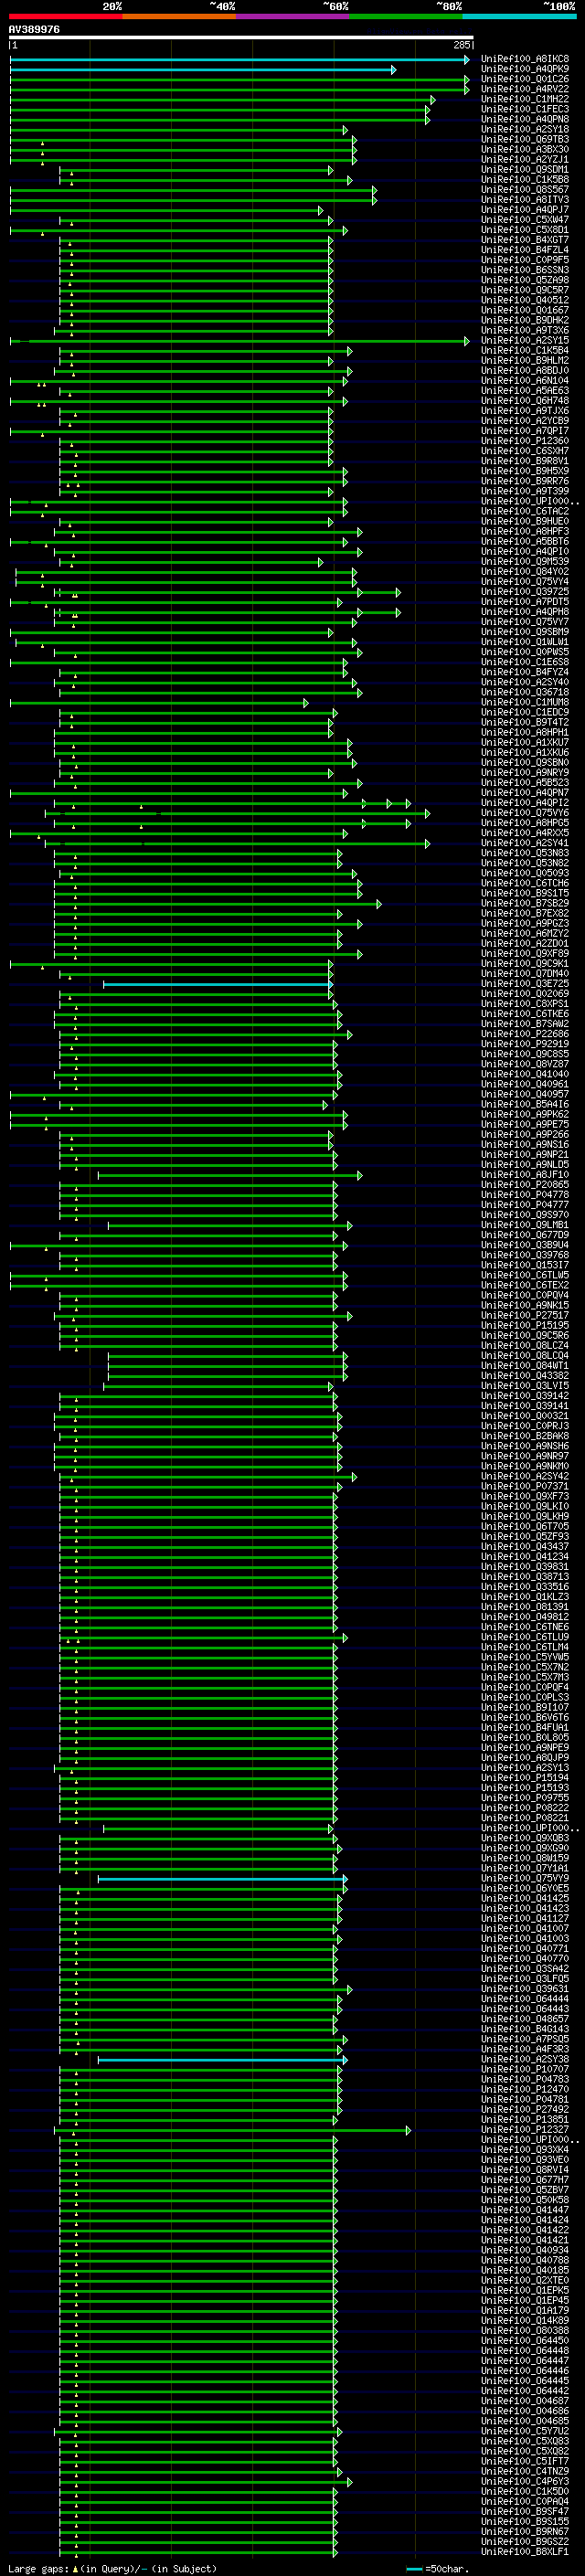Image resolution: width=585 pixels, height=2576 pixels.
Task: Select hit label UniRef100_B9S1T5
Action: [x=525, y=894]
